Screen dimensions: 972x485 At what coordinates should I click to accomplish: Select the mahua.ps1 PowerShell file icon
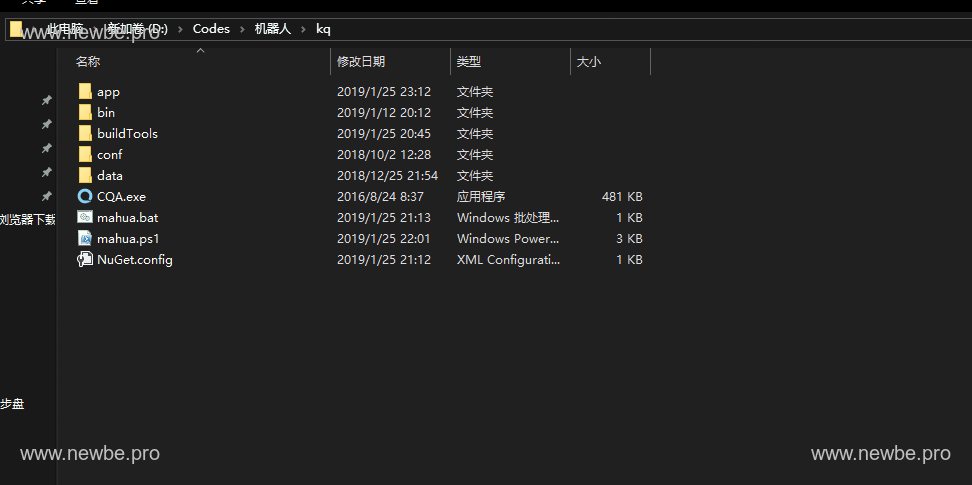85,238
